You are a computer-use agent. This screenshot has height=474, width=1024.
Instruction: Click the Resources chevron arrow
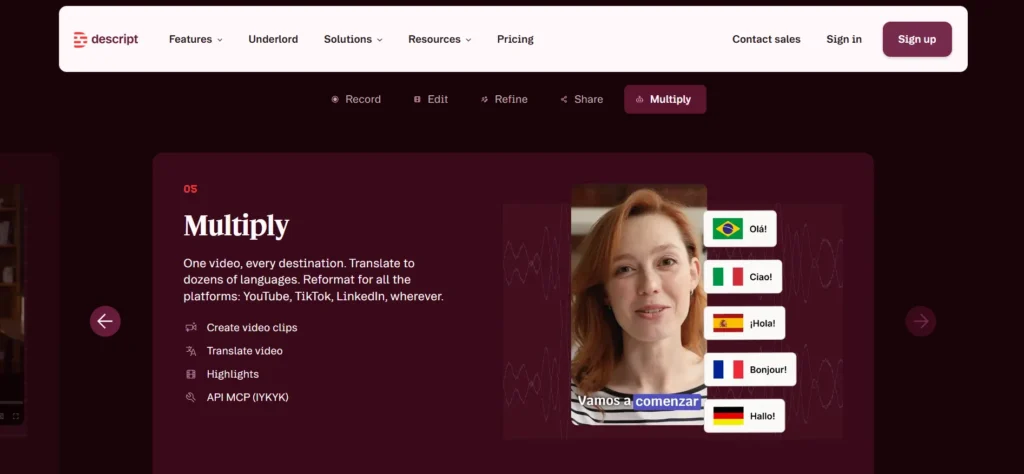(x=468, y=40)
